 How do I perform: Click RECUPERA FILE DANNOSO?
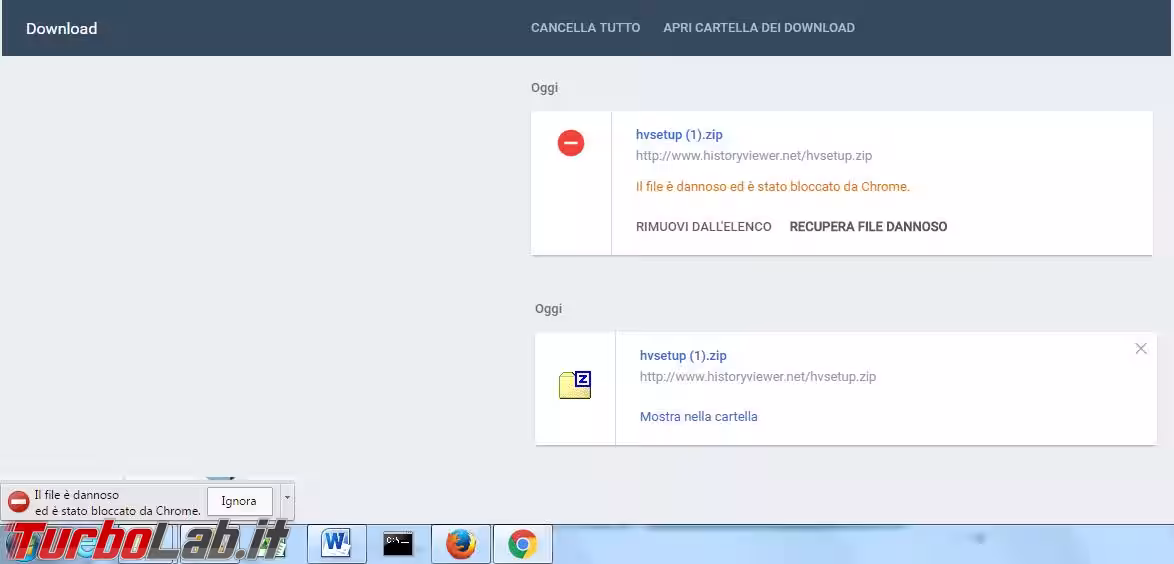pos(868,227)
